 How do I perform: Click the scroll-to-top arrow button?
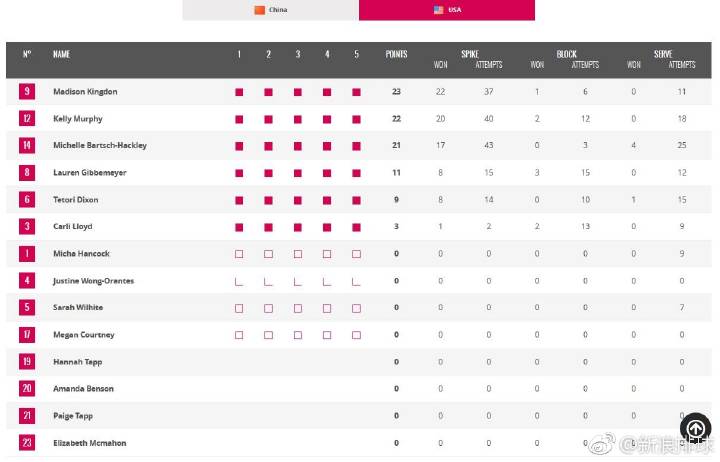click(696, 428)
